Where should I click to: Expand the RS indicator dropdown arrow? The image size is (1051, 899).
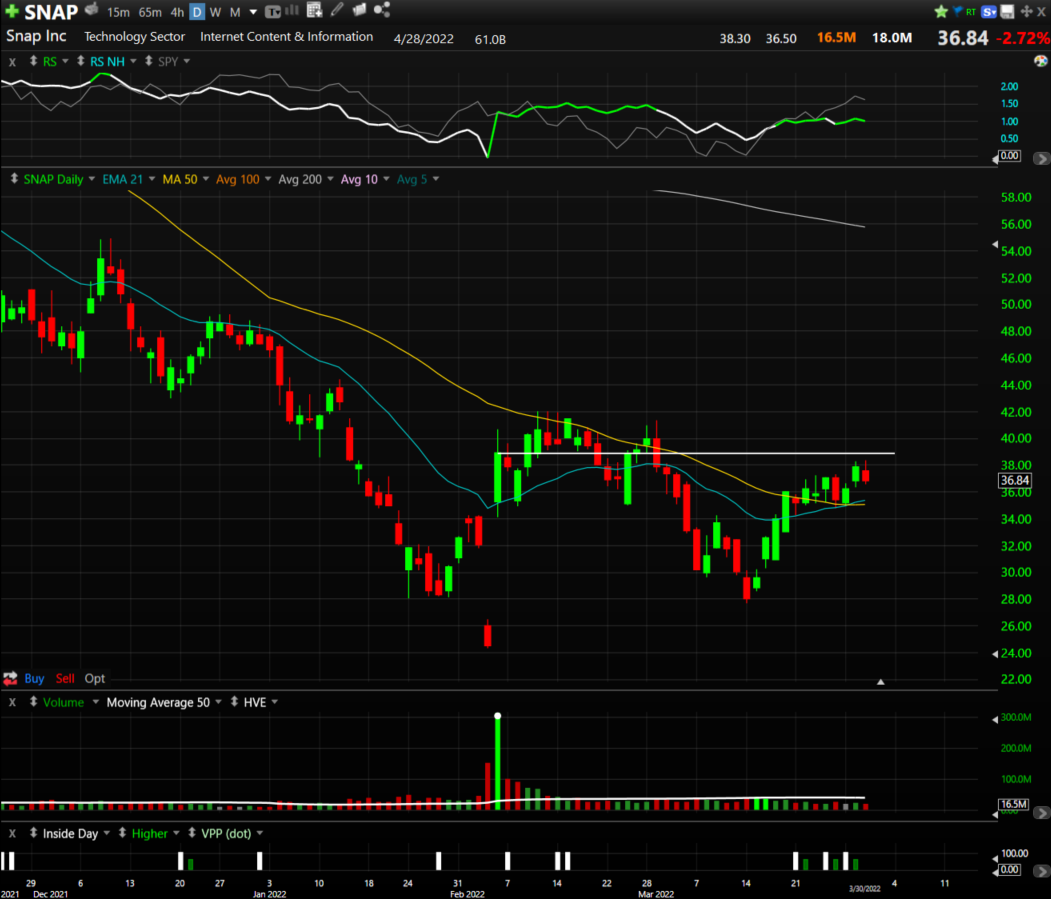[x=65, y=62]
